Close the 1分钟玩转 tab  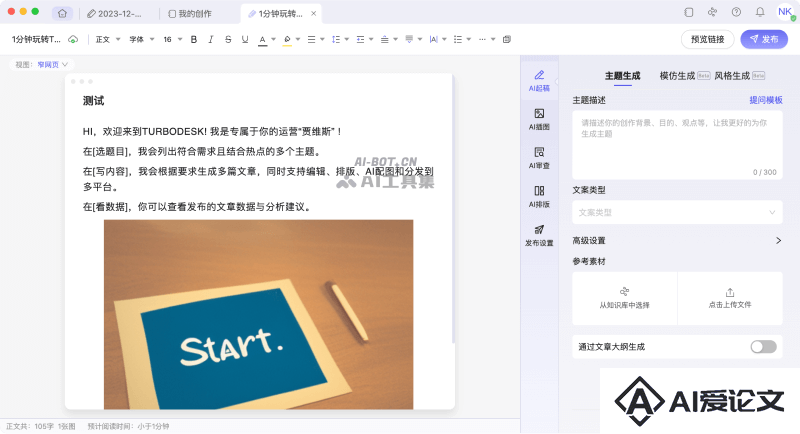click(313, 14)
